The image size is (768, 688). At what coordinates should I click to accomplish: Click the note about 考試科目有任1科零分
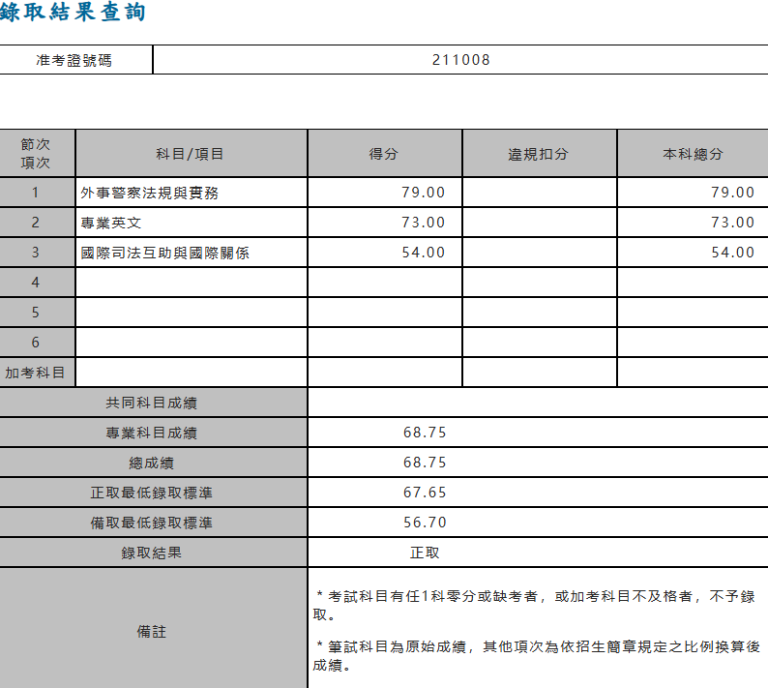534,605
